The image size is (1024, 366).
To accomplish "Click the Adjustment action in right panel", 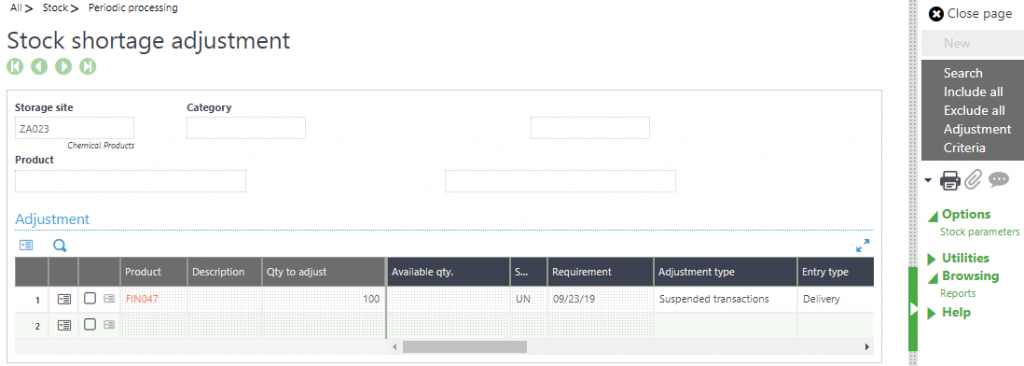I will [x=977, y=129].
